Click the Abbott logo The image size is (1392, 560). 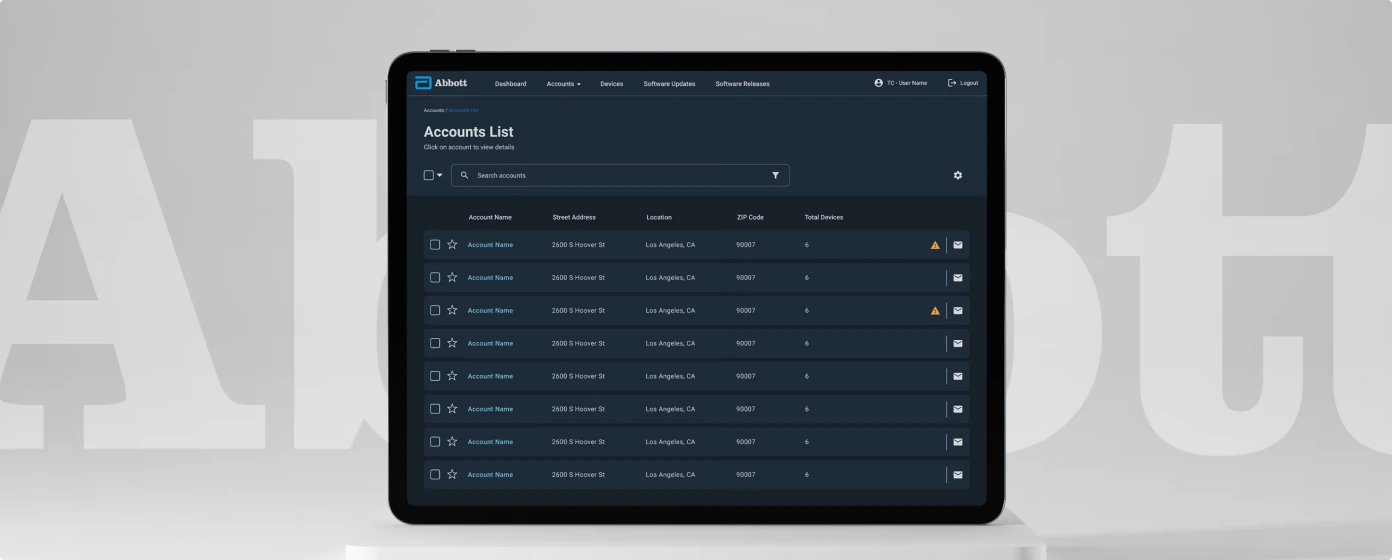point(441,83)
